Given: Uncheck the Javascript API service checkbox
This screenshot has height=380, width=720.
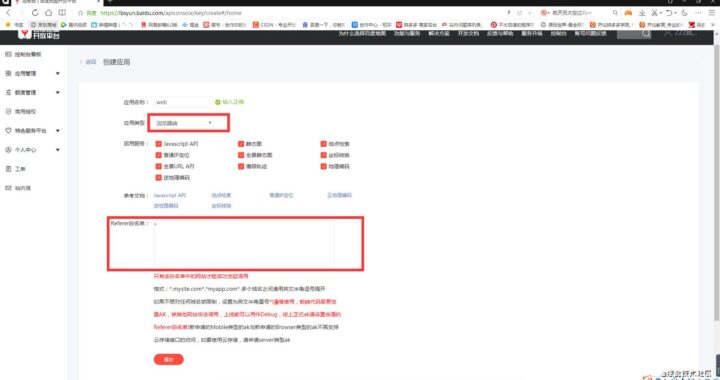Looking at the screenshot, I should 158,144.
